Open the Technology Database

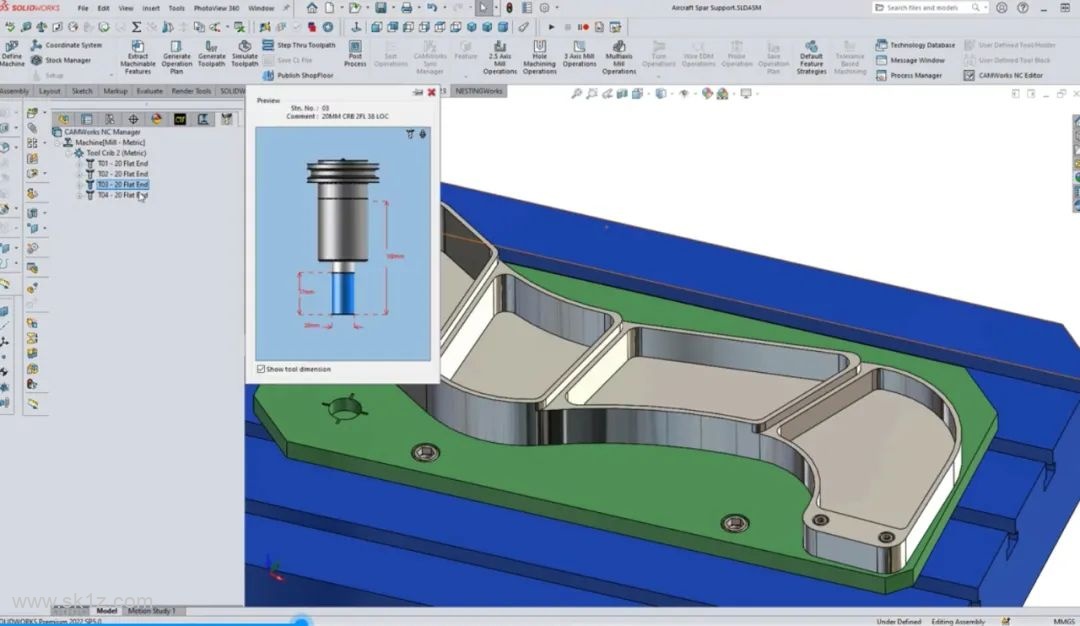click(x=915, y=45)
